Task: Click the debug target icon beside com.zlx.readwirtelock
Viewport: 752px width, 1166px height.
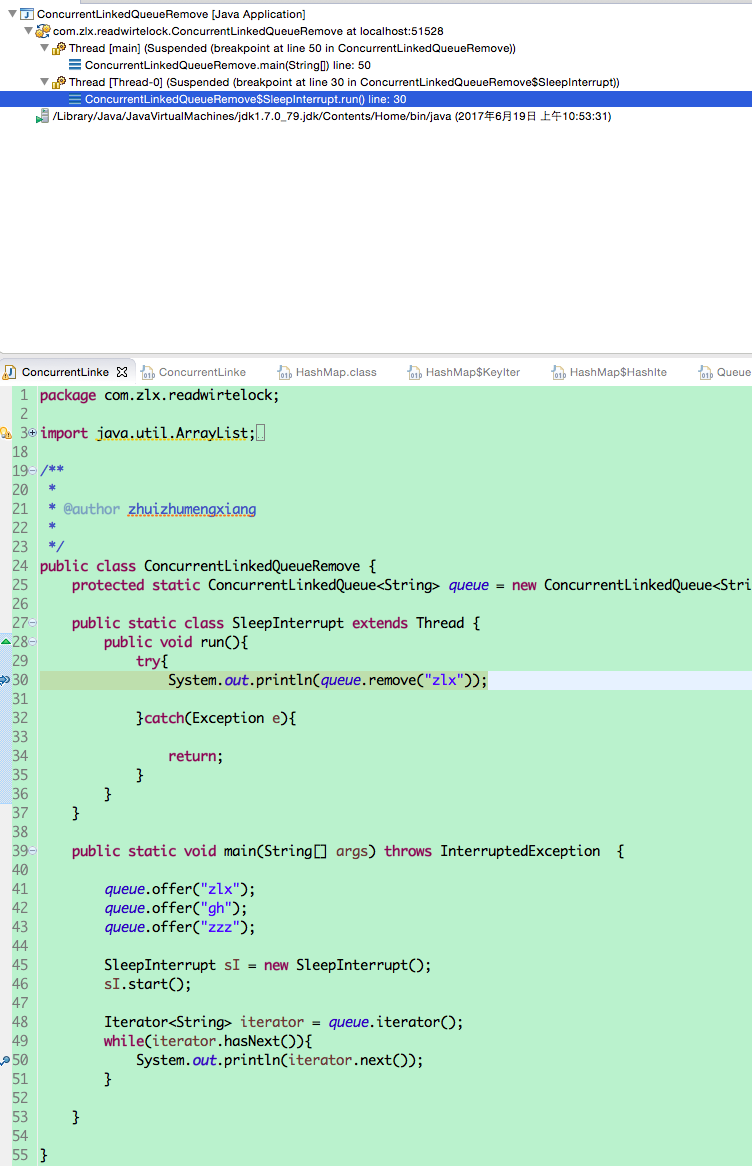Action: pos(43,31)
